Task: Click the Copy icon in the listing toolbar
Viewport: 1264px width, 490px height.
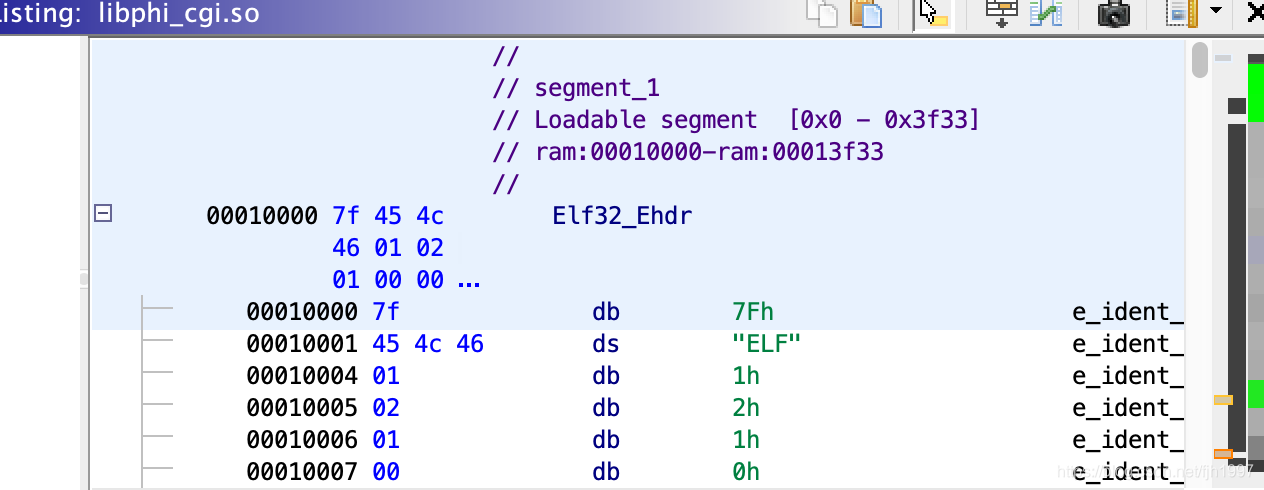Action: 822,13
